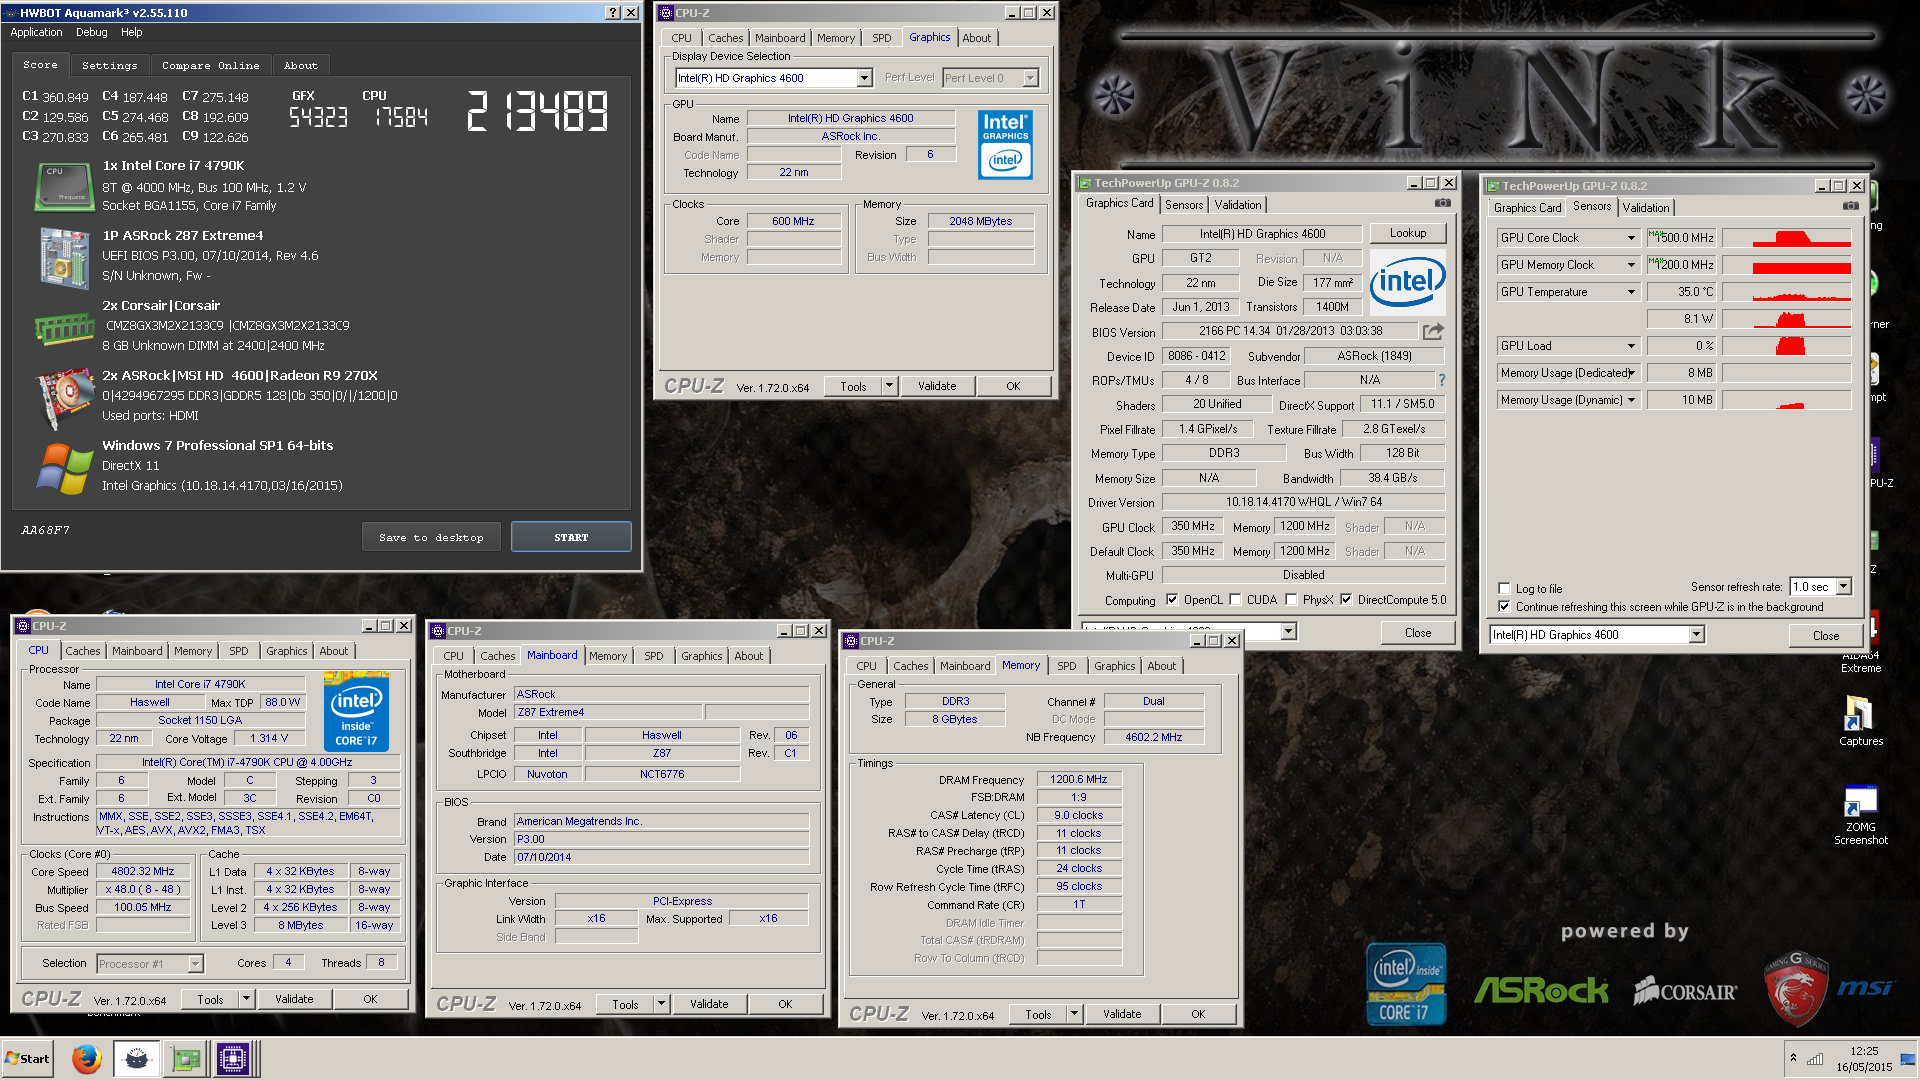Switch to Validation tab in GPU-Z Graphics Card window
The height and width of the screenshot is (1080, 1920).
(x=1238, y=205)
